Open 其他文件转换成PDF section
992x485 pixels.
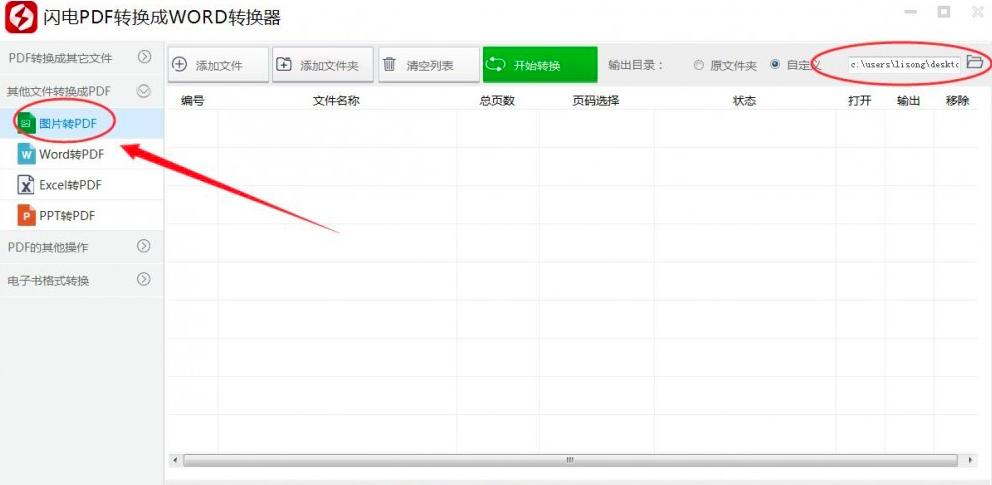[x=82, y=91]
